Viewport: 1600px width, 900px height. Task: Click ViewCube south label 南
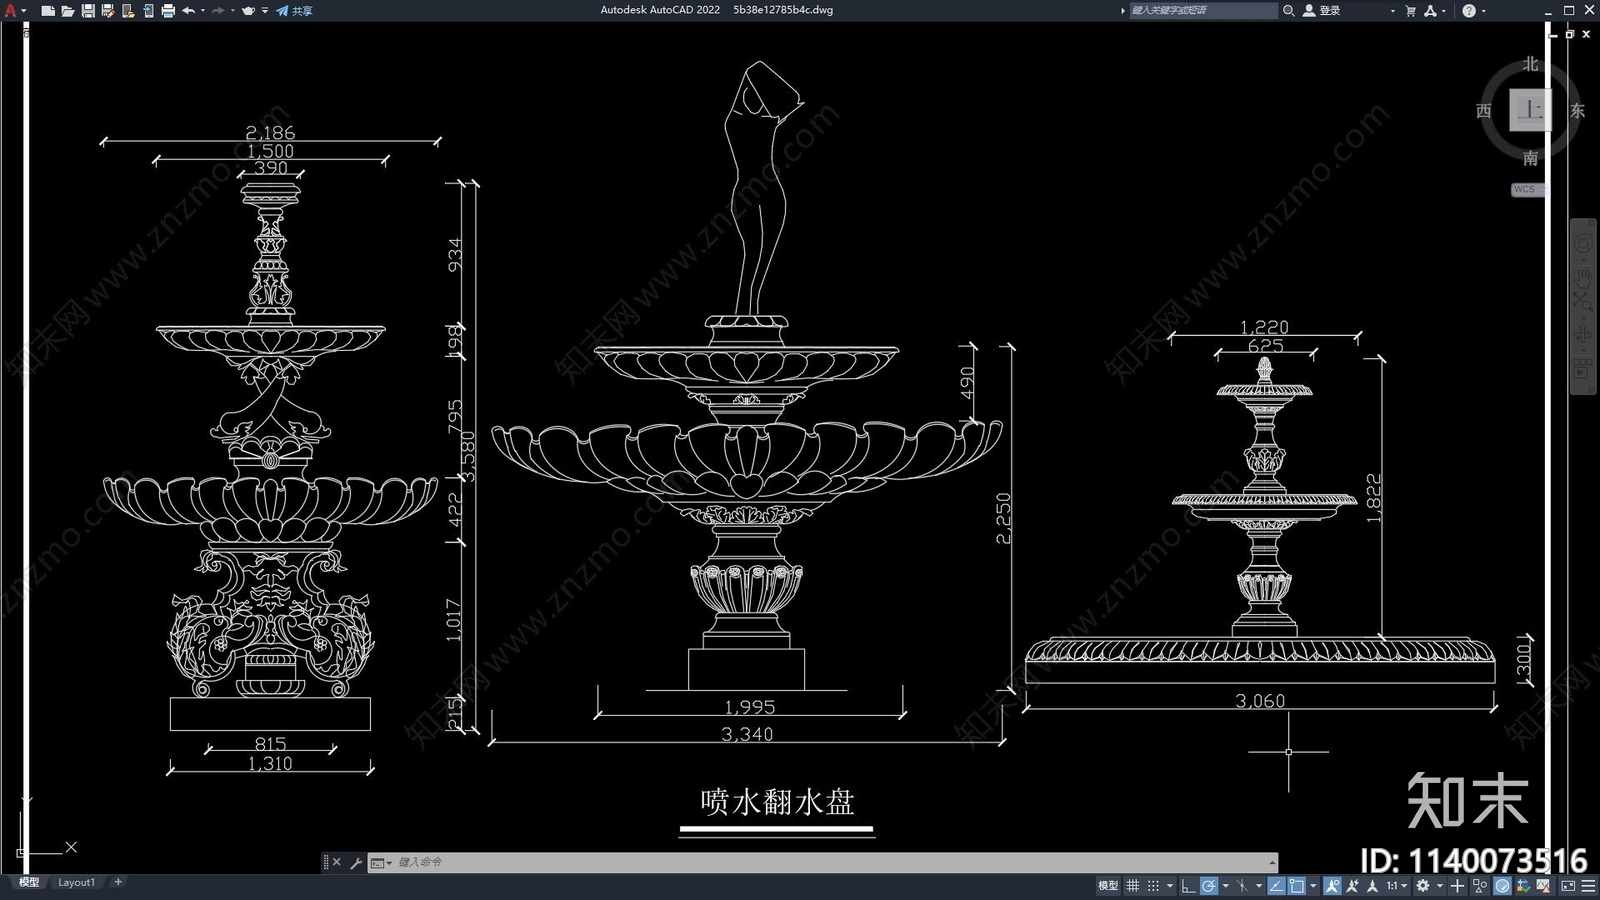pyautogui.click(x=1530, y=158)
